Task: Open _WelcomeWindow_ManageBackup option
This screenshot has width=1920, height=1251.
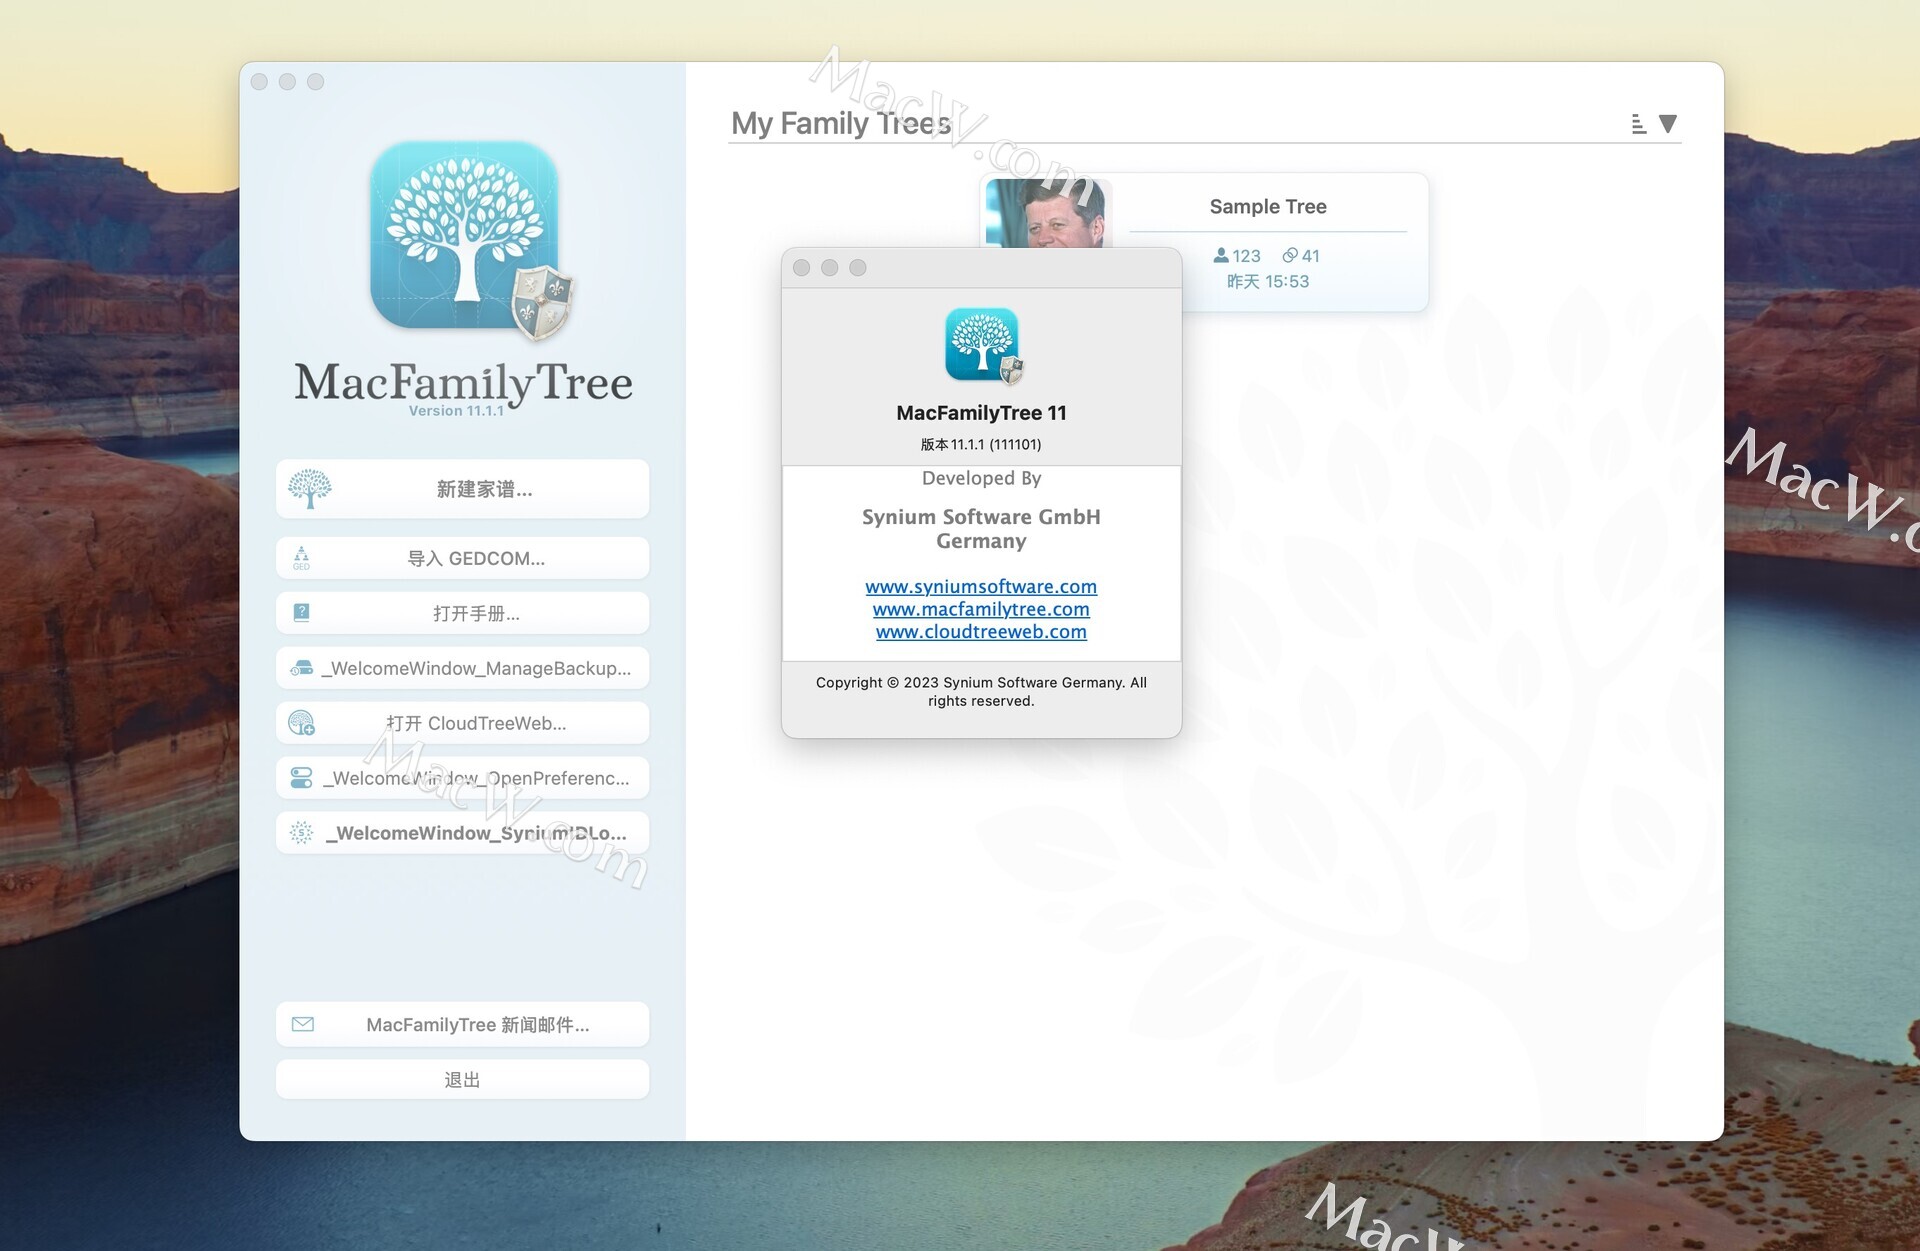Action: pos(462,668)
